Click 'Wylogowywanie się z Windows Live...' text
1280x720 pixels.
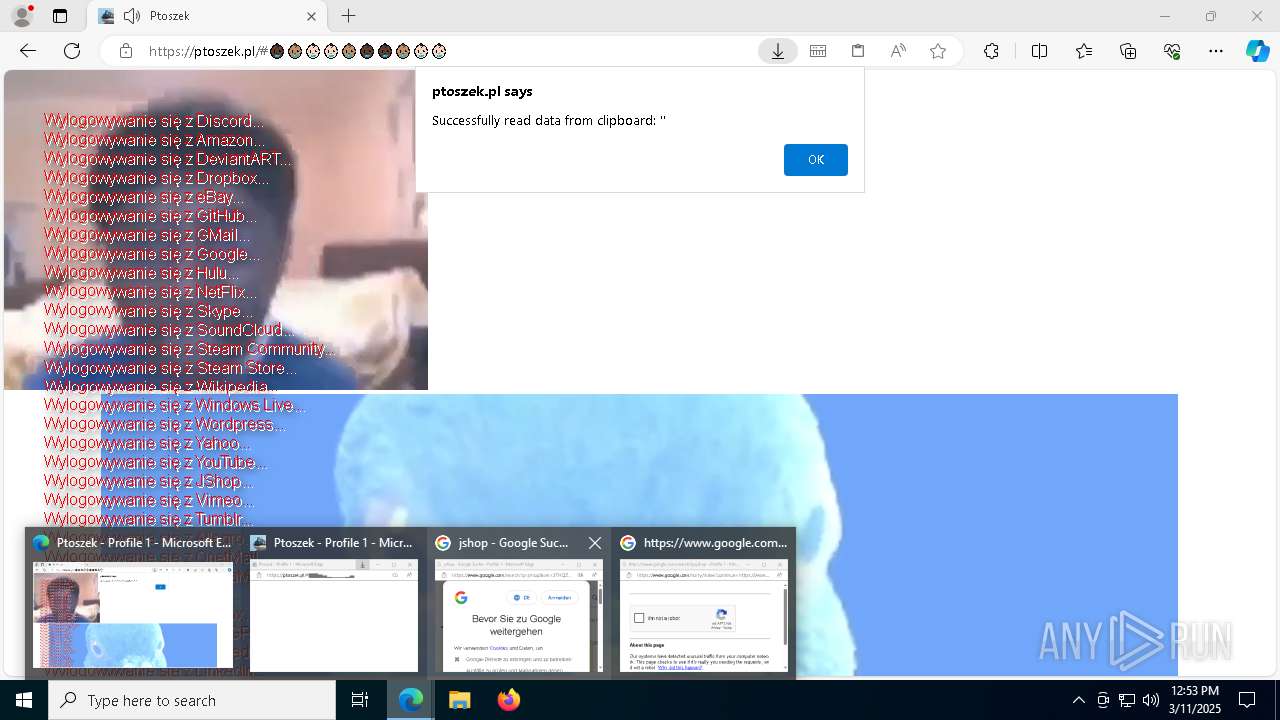(x=175, y=405)
